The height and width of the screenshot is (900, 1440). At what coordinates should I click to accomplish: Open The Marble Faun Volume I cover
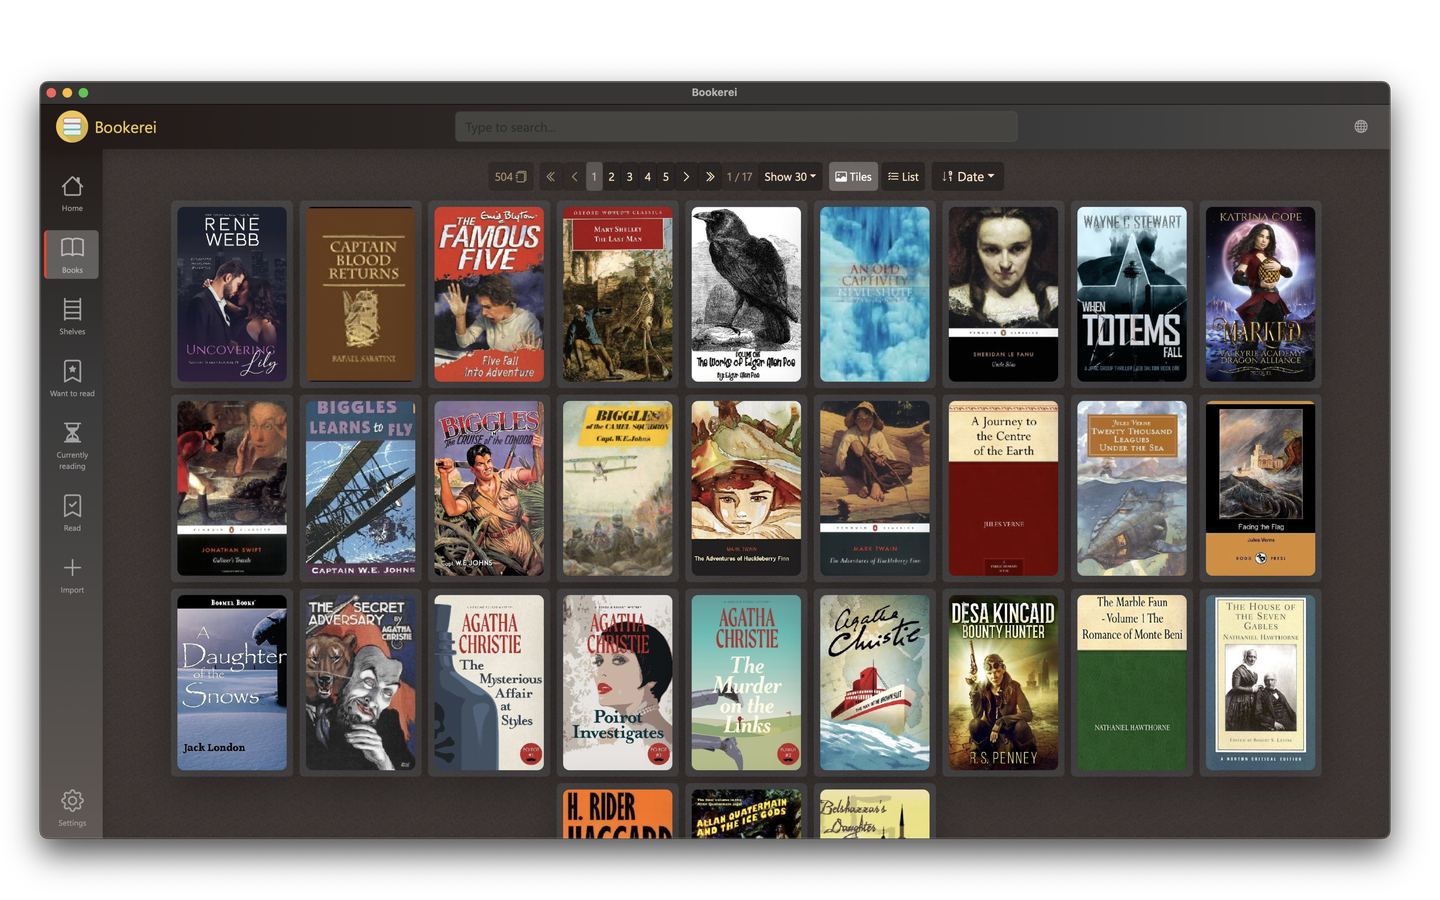tap(1132, 682)
